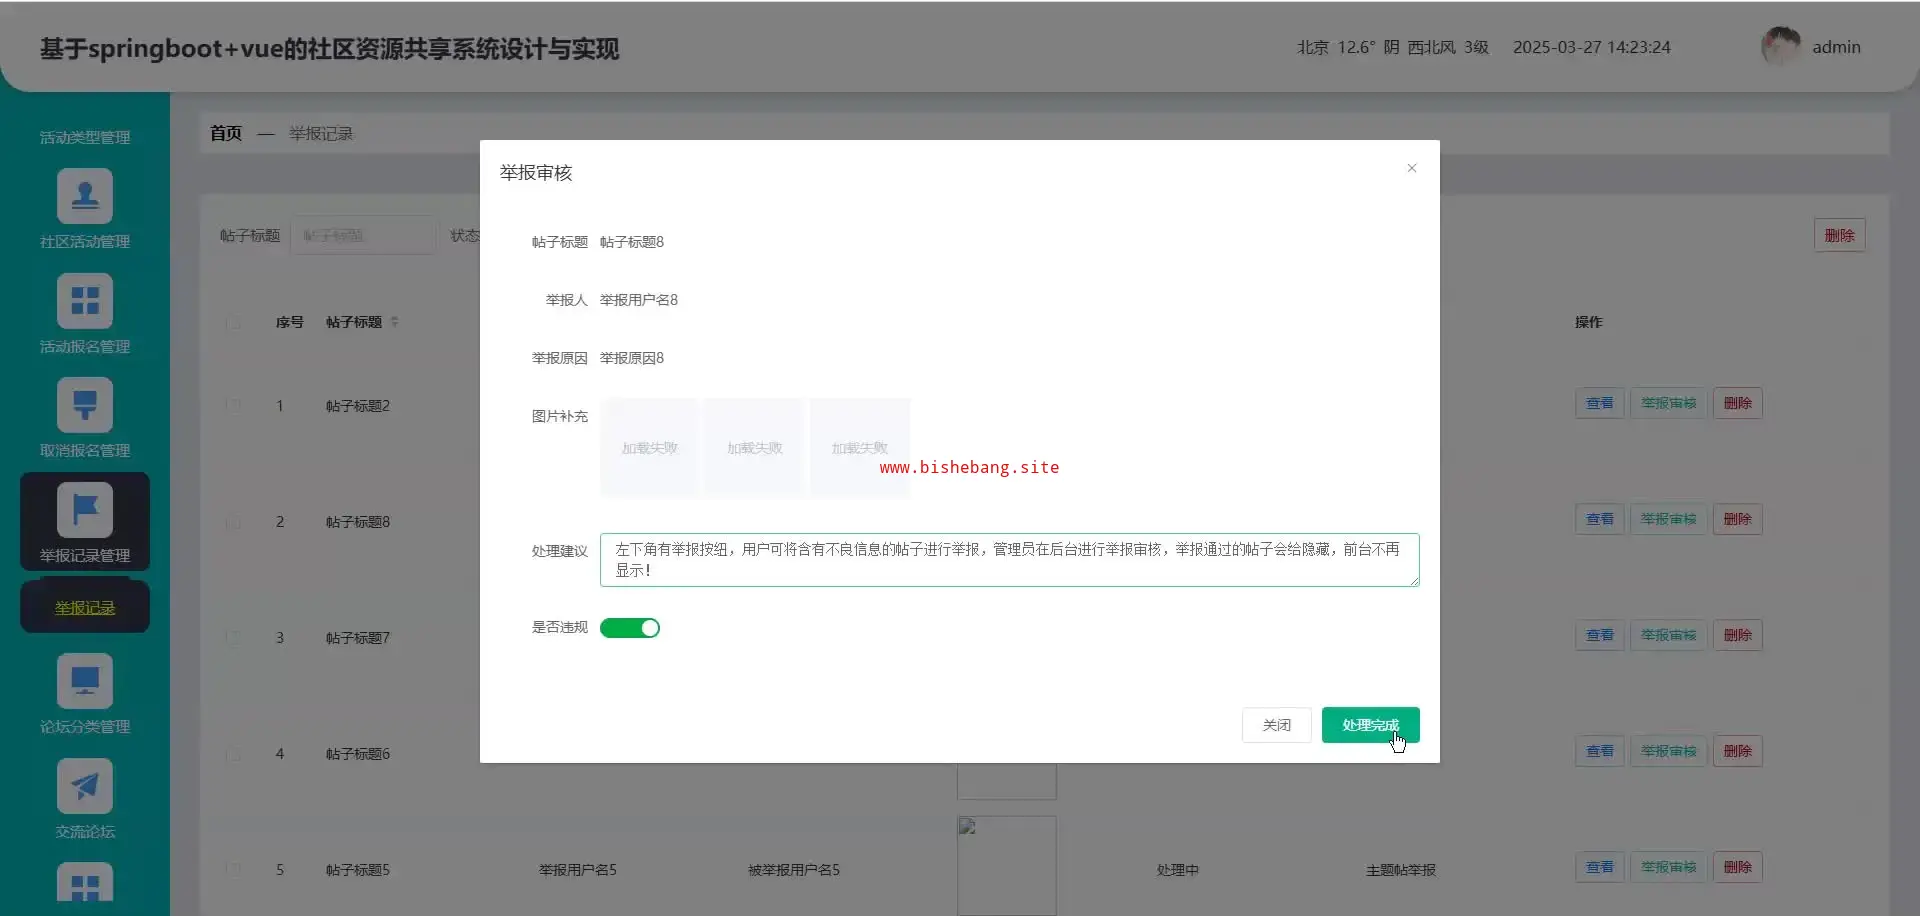Click the 举报原因8 value in dialog

coord(632,358)
